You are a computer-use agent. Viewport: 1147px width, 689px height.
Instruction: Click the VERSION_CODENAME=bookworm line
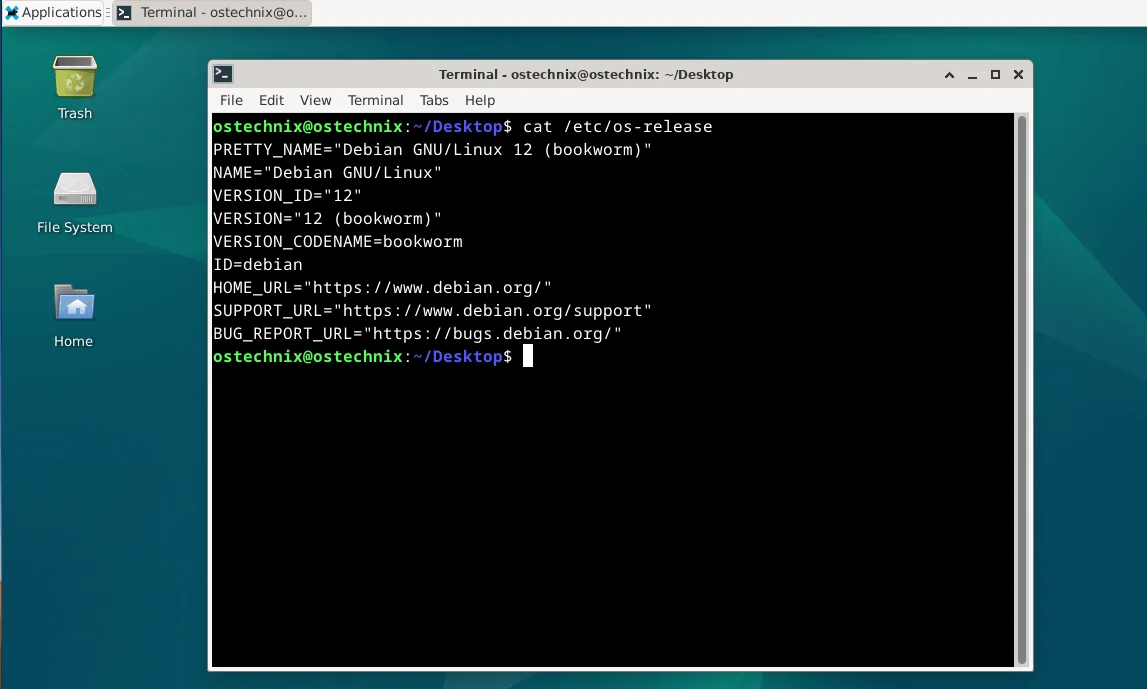[x=338, y=241]
